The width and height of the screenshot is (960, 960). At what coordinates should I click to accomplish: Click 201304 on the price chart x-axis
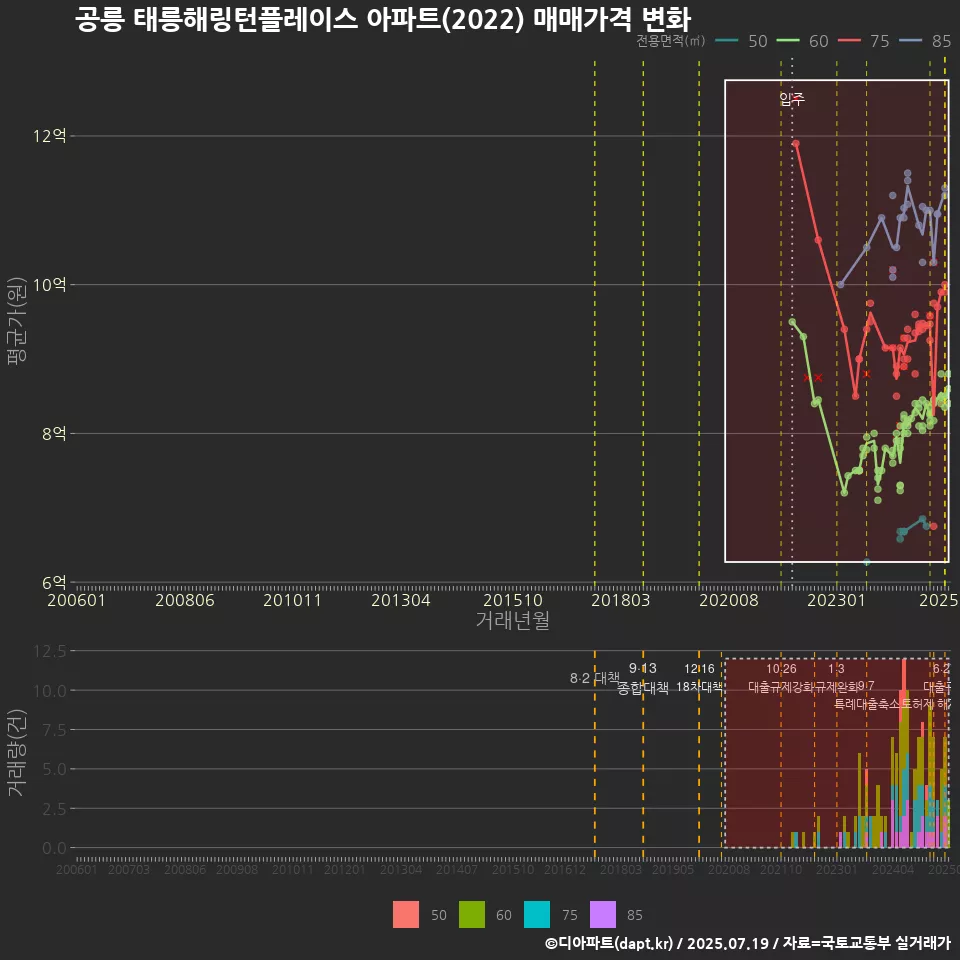pyautogui.click(x=400, y=600)
